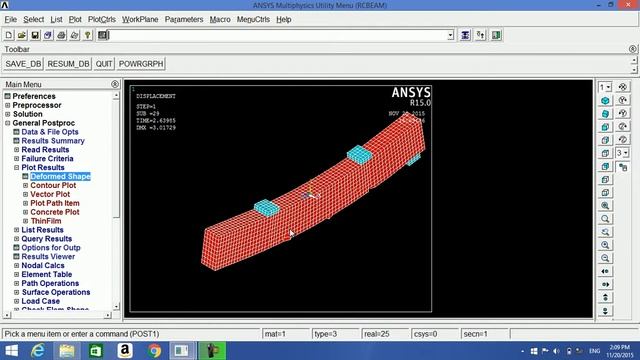
Task: Open the File menu
Action: (x=11, y=20)
